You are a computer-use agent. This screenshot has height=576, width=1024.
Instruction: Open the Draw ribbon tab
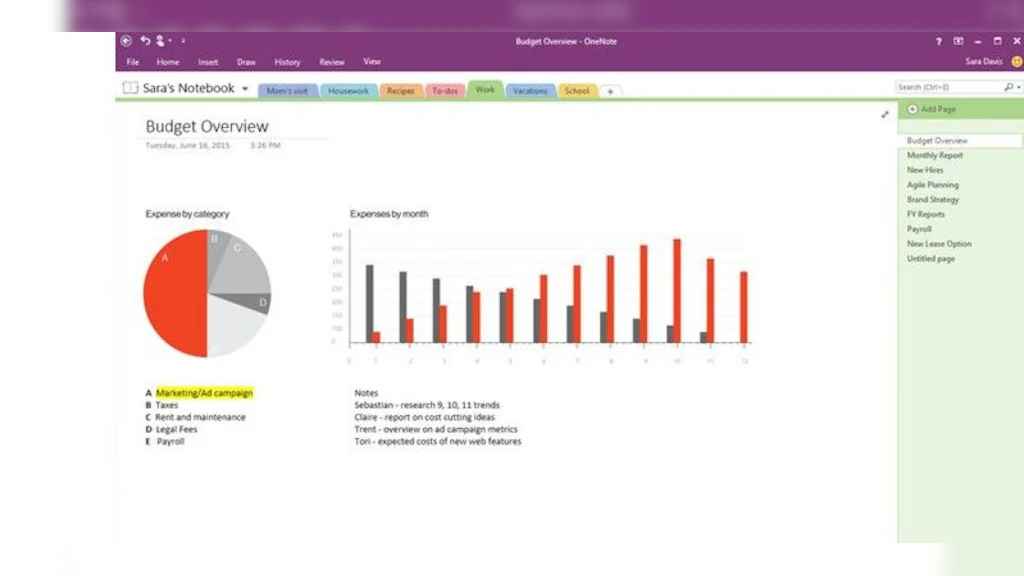coord(246,62)
